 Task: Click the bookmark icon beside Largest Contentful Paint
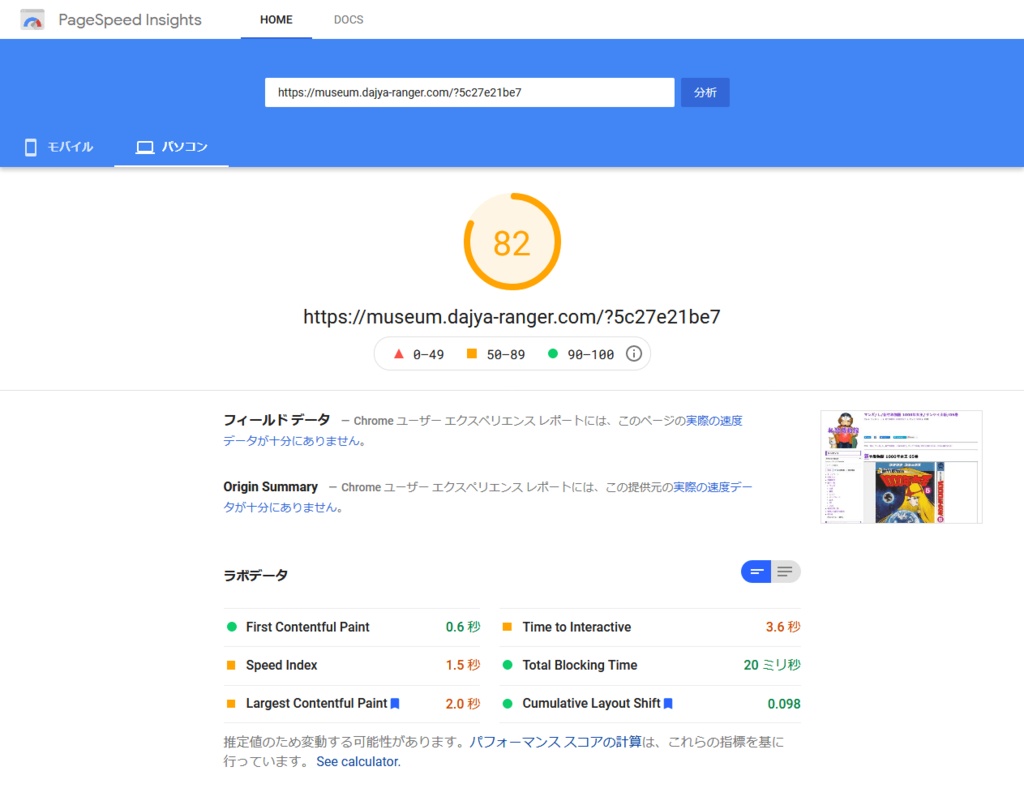394,703
